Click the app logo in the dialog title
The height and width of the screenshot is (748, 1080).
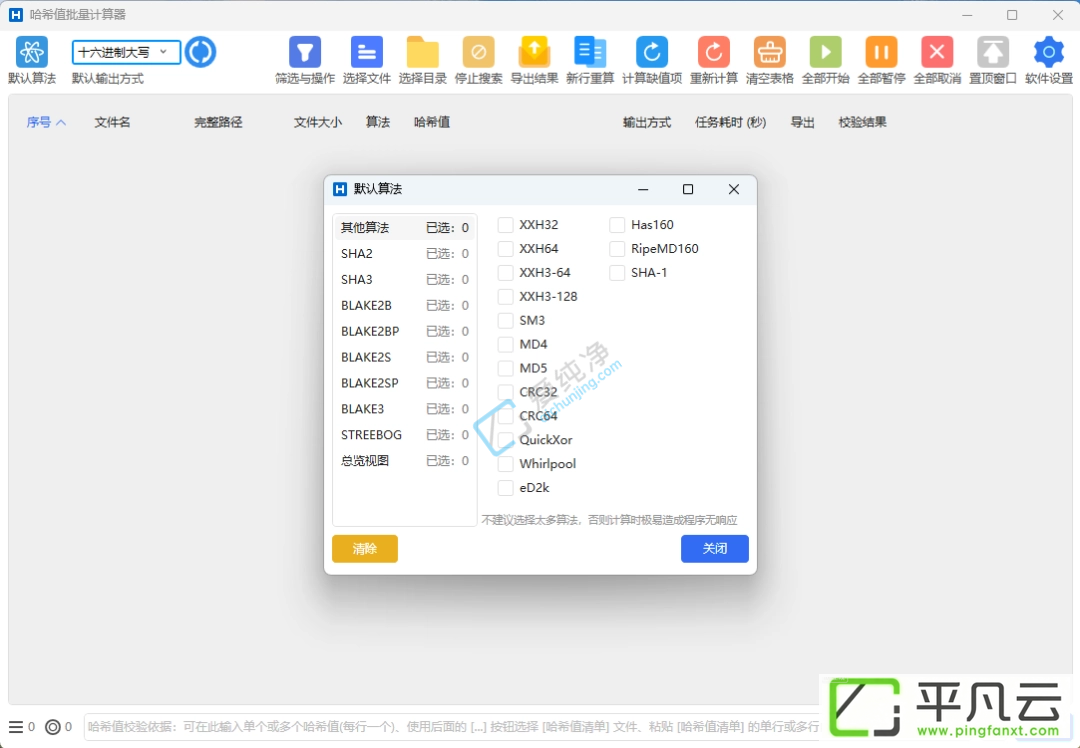click(340, 189)
